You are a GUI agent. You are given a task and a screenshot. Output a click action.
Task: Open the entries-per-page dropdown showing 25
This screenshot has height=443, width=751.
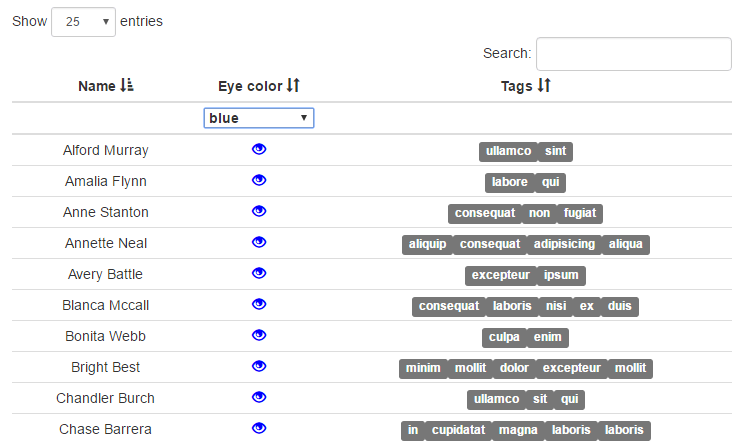tap(83, 21)
